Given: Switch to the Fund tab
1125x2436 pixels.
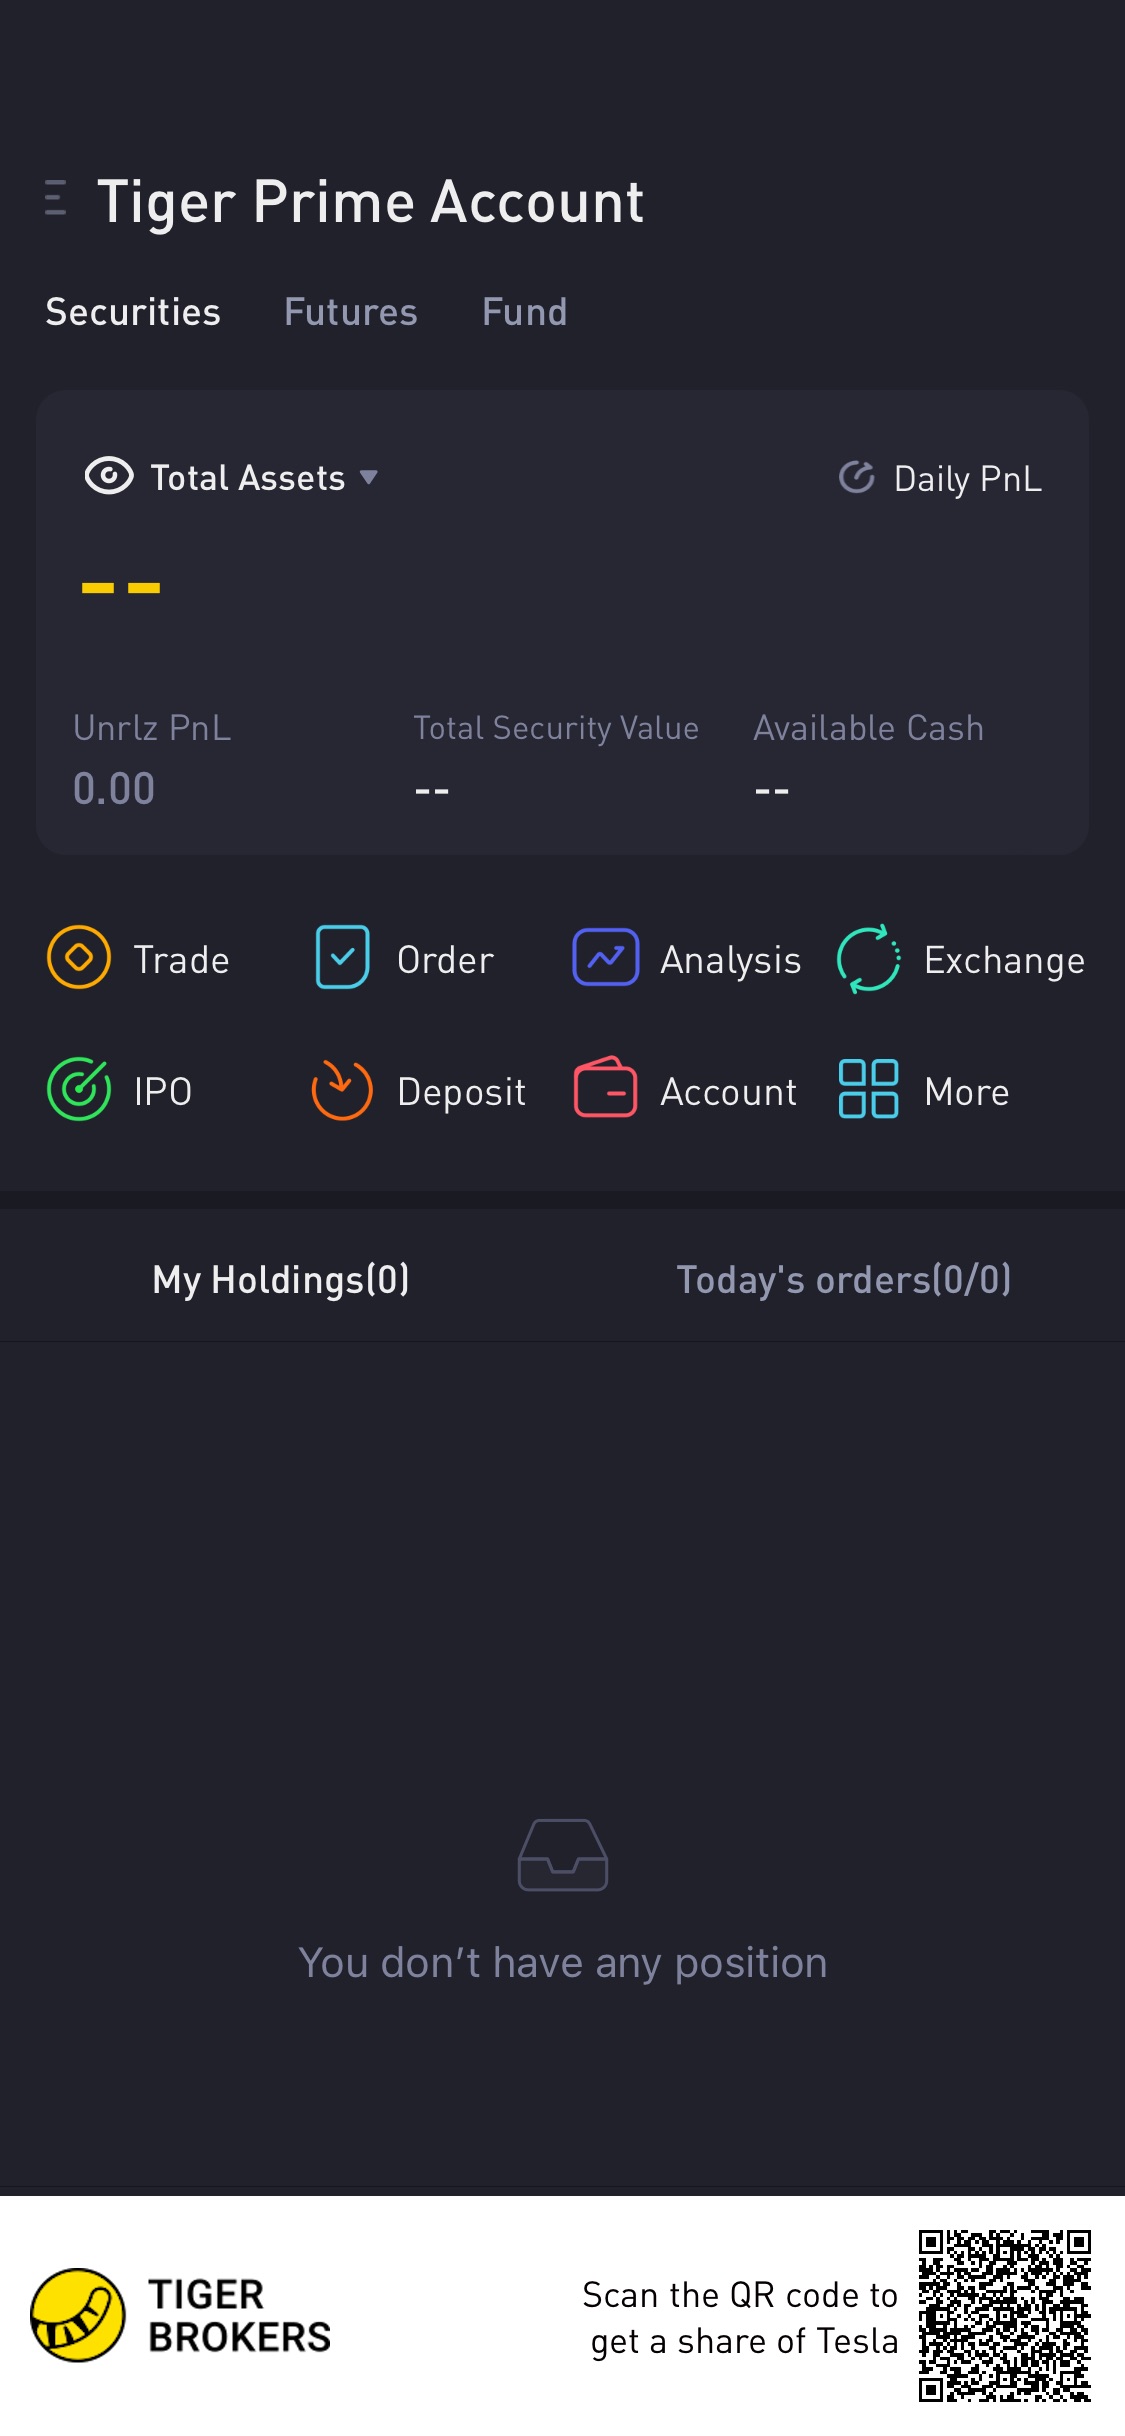Looking at the screenshot, I should 524,312.
